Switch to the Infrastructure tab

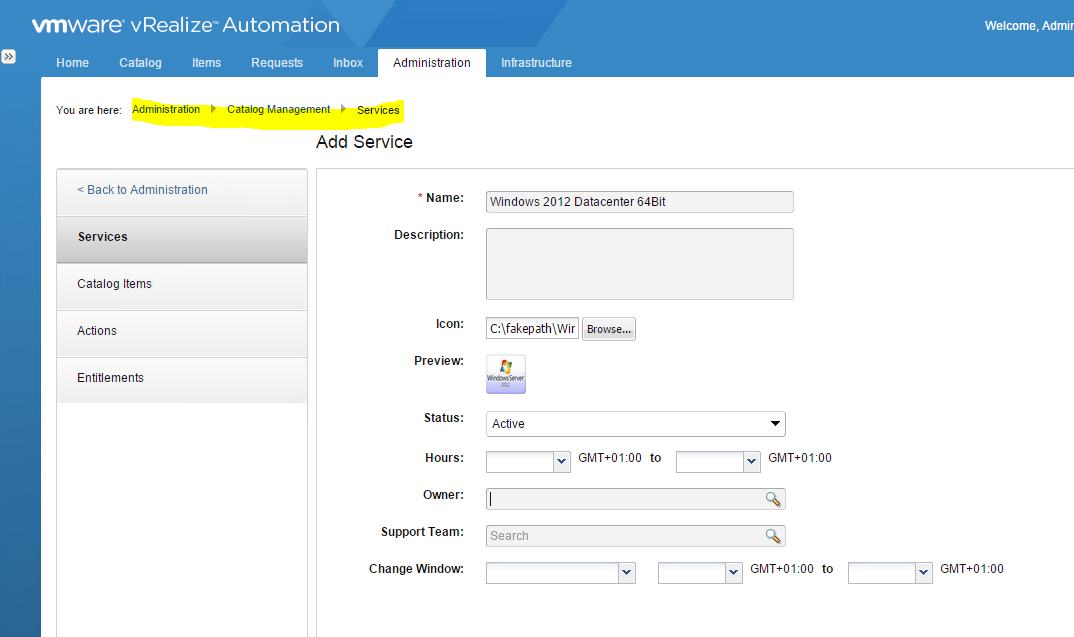pos(536,63)
